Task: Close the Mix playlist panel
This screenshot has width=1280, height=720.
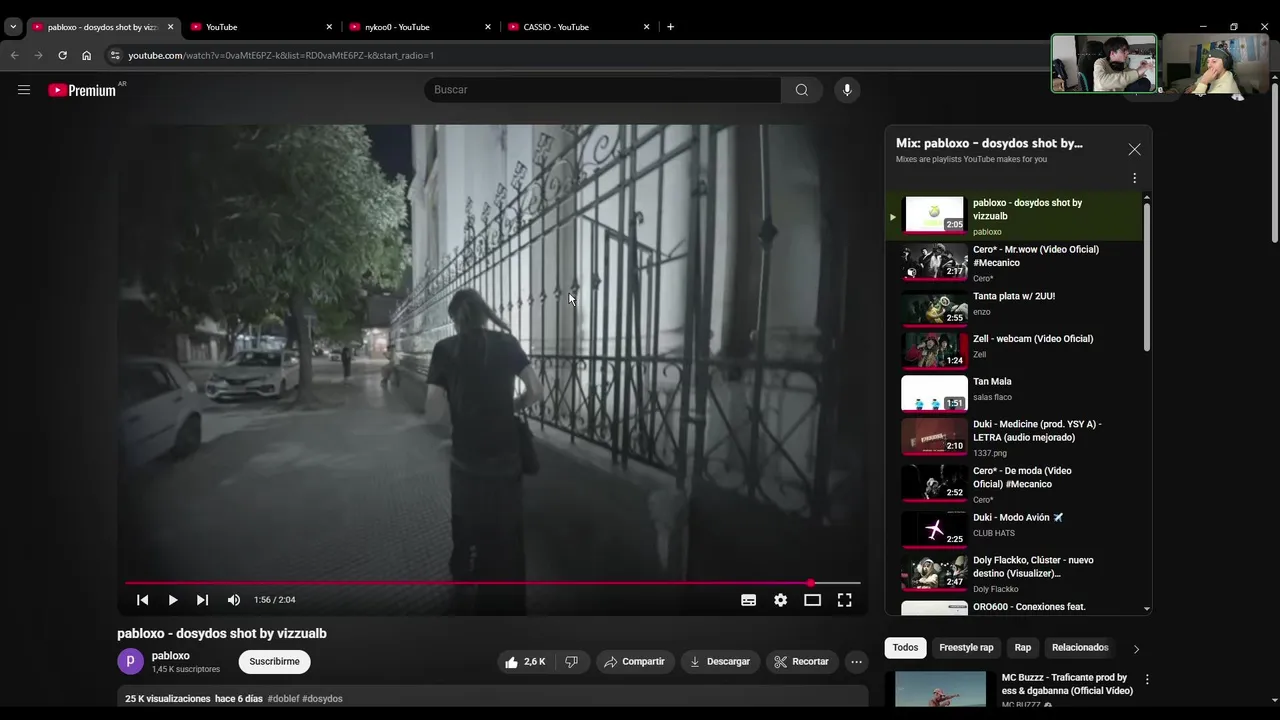Action: coord(1134,149)
